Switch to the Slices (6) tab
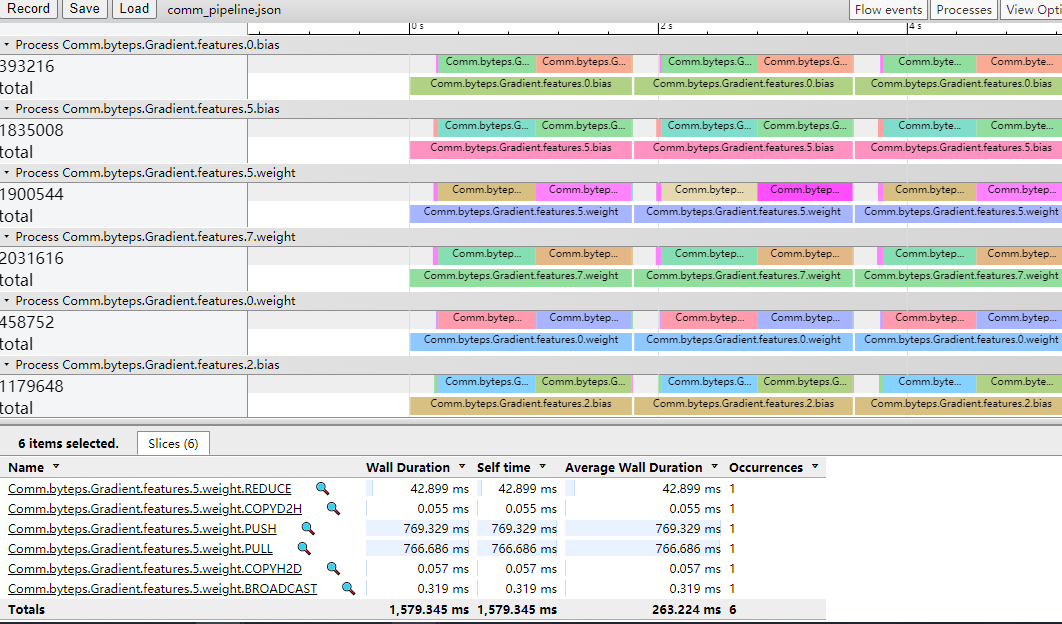This screenshot has width=1062, height=624. pyautogui.click(x=173, y=443)
